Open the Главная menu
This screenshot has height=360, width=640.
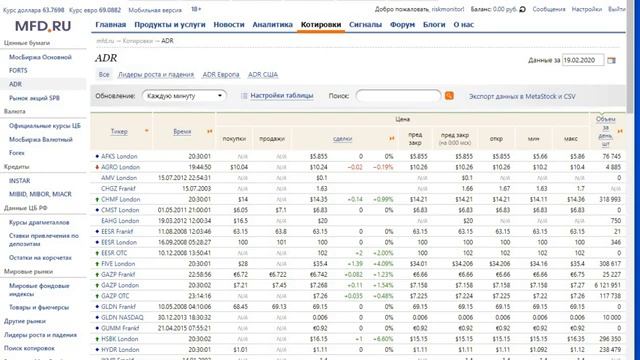(x=111, y=24)
